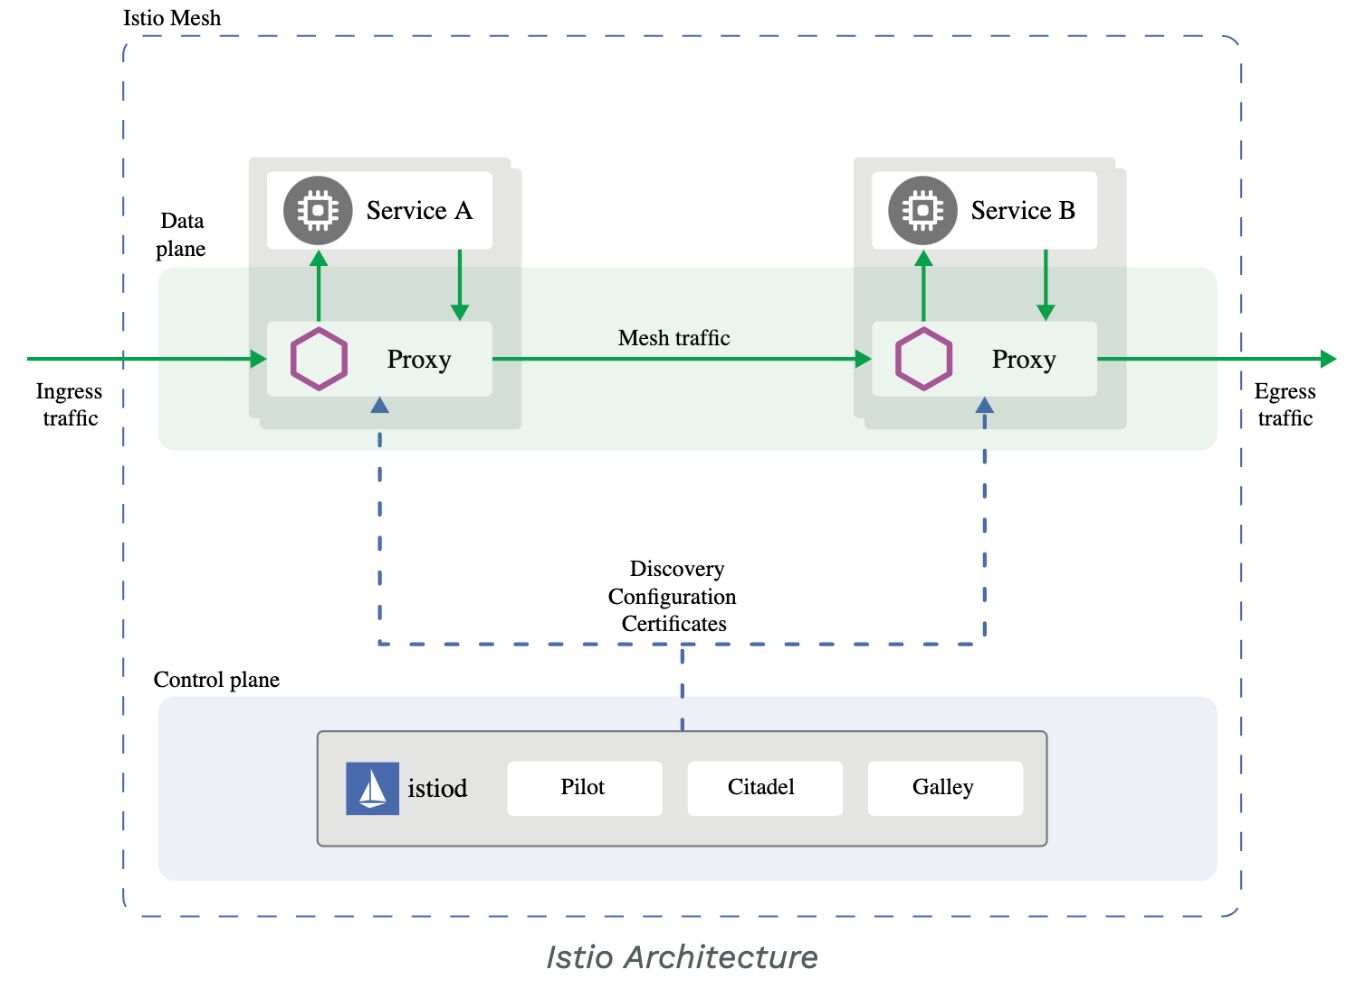Click the 'Discovery' text
The width and height of the screenshot is (1356, 988).
click(x=677, y=569)
